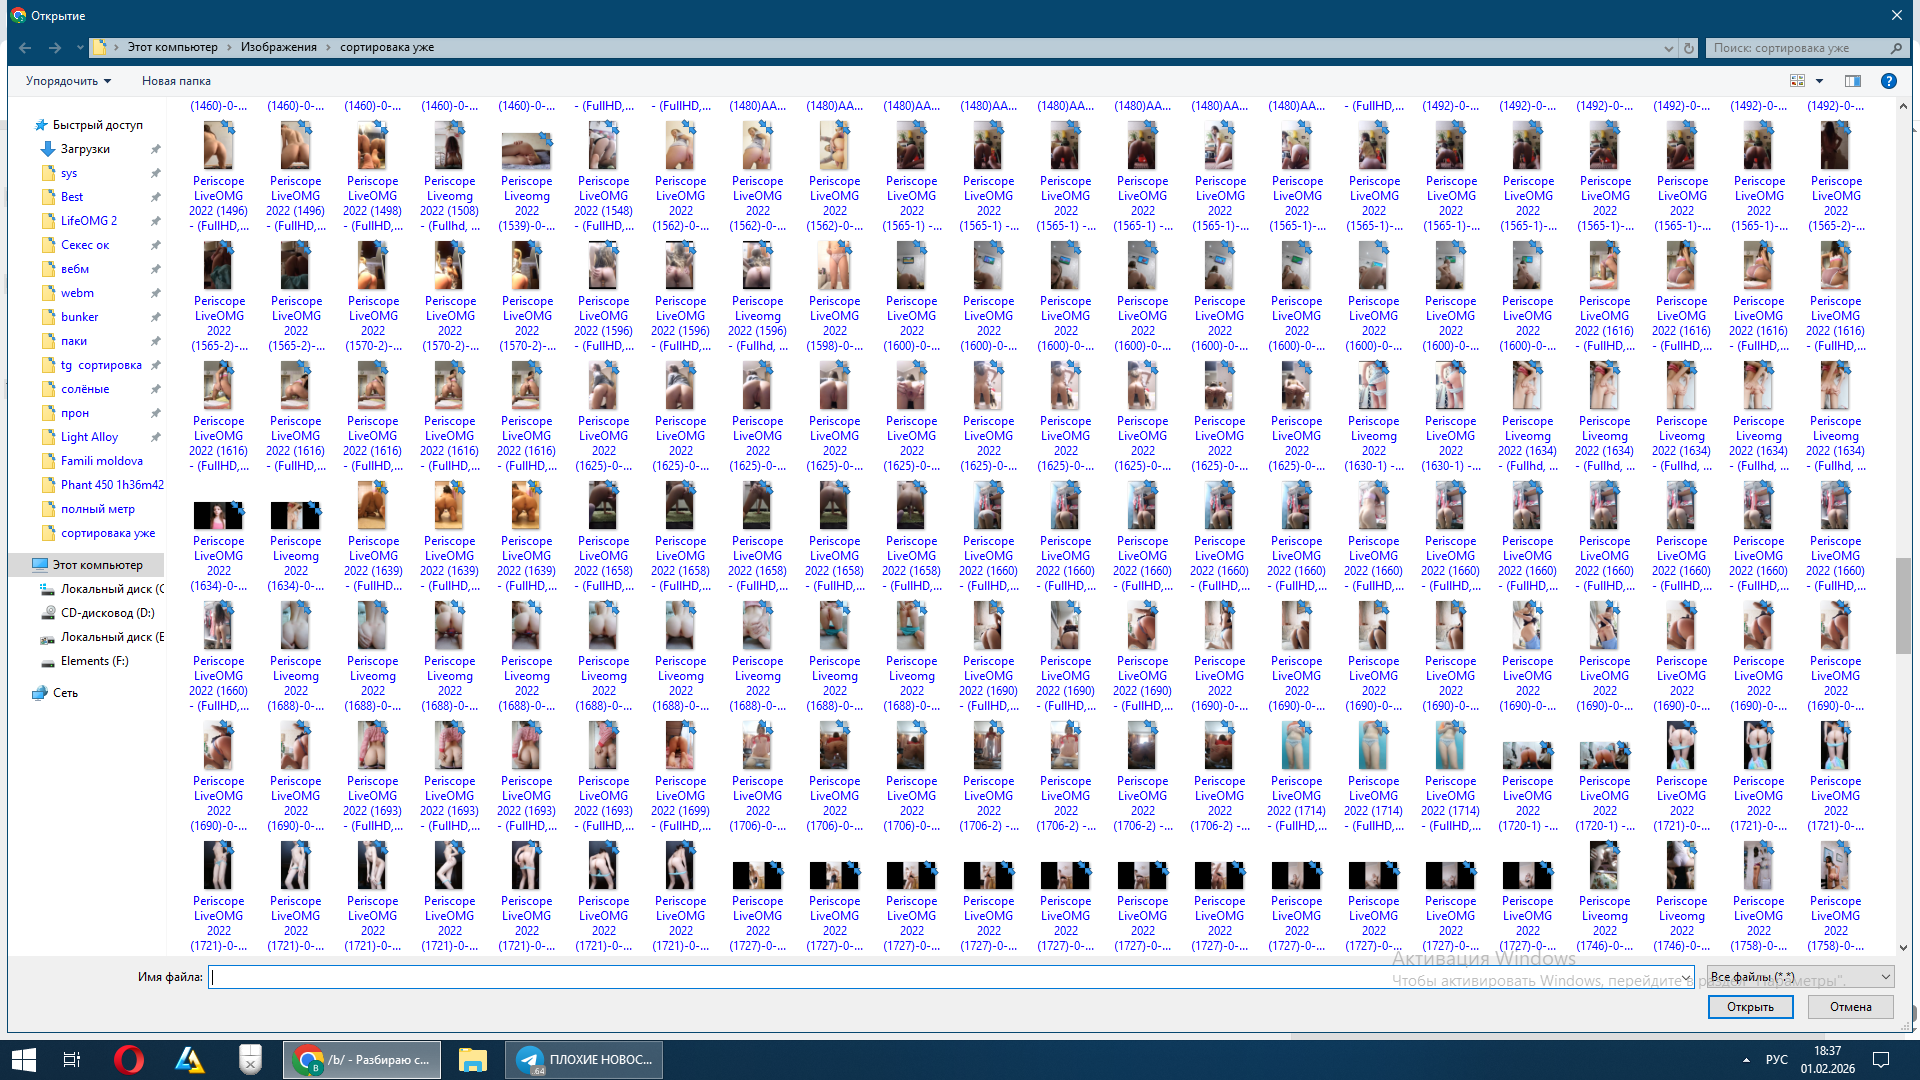Click the Back navigation arrow
Screen dimensions: 1920x1080
click(25, 48)
